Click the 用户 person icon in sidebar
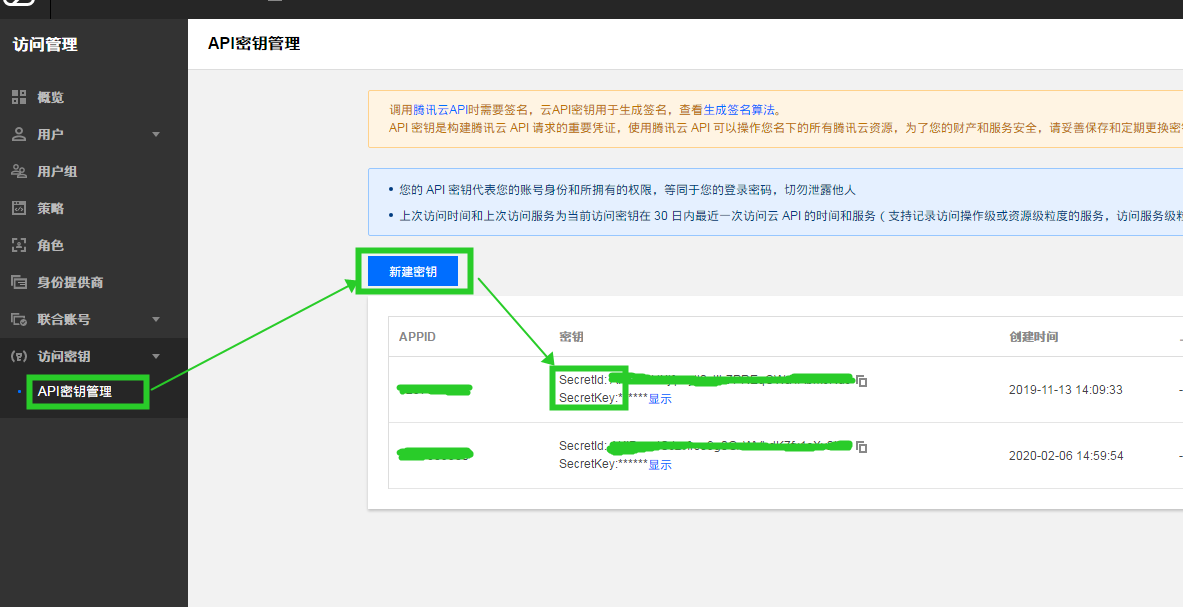 pyautogui.click(x=19, y=134)
